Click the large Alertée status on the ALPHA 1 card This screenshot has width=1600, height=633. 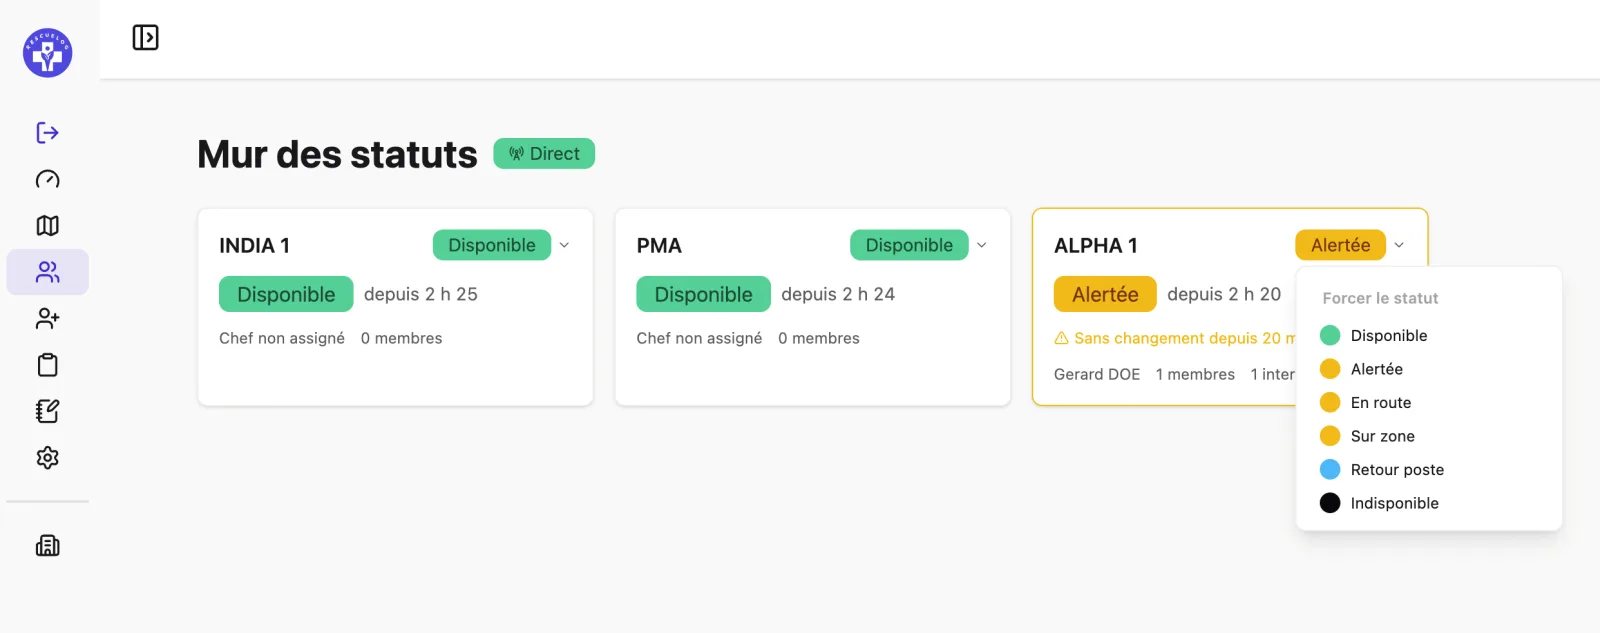coord(1105,294)
